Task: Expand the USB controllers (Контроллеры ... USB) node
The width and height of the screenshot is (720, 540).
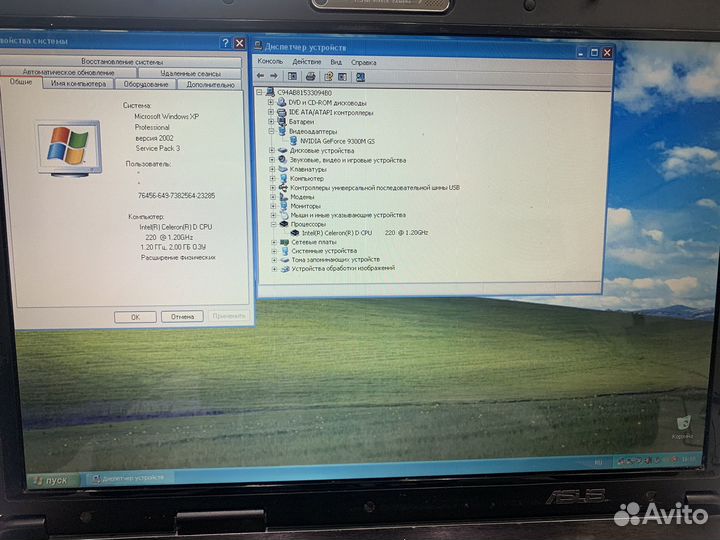Action: [x=273, y=187]
